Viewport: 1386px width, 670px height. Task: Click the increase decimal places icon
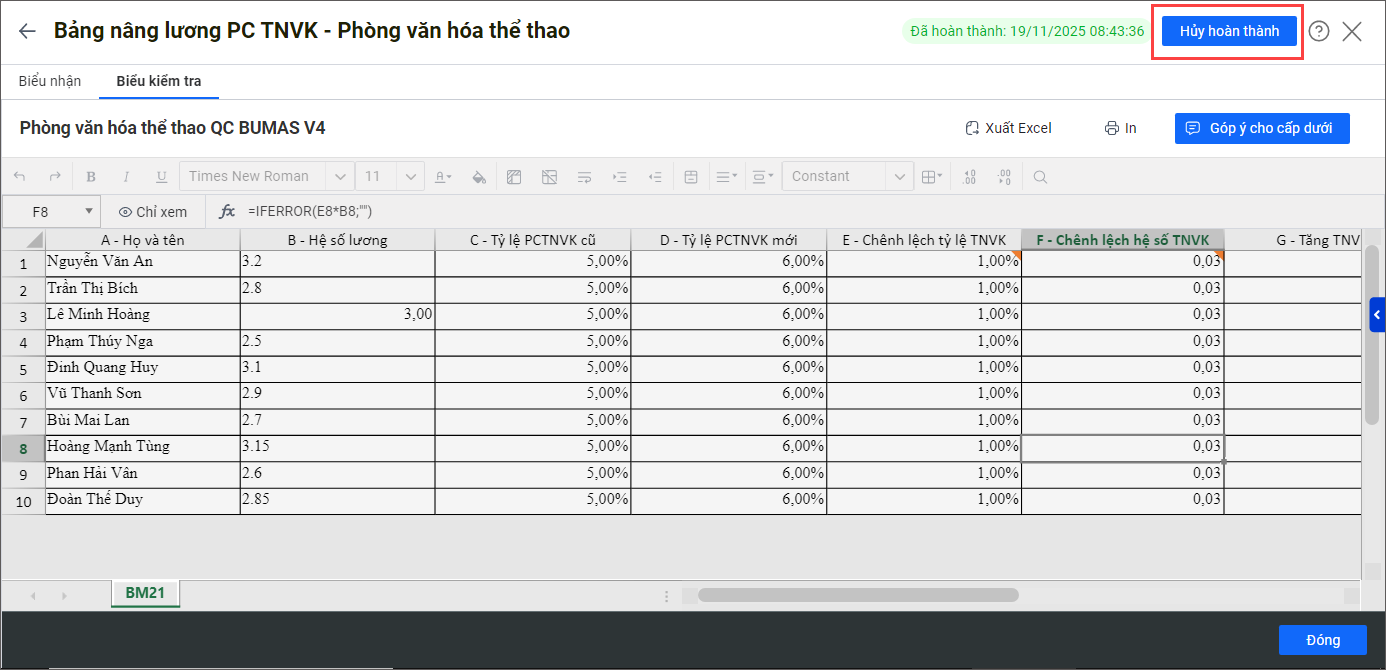[x=969, y=177]
